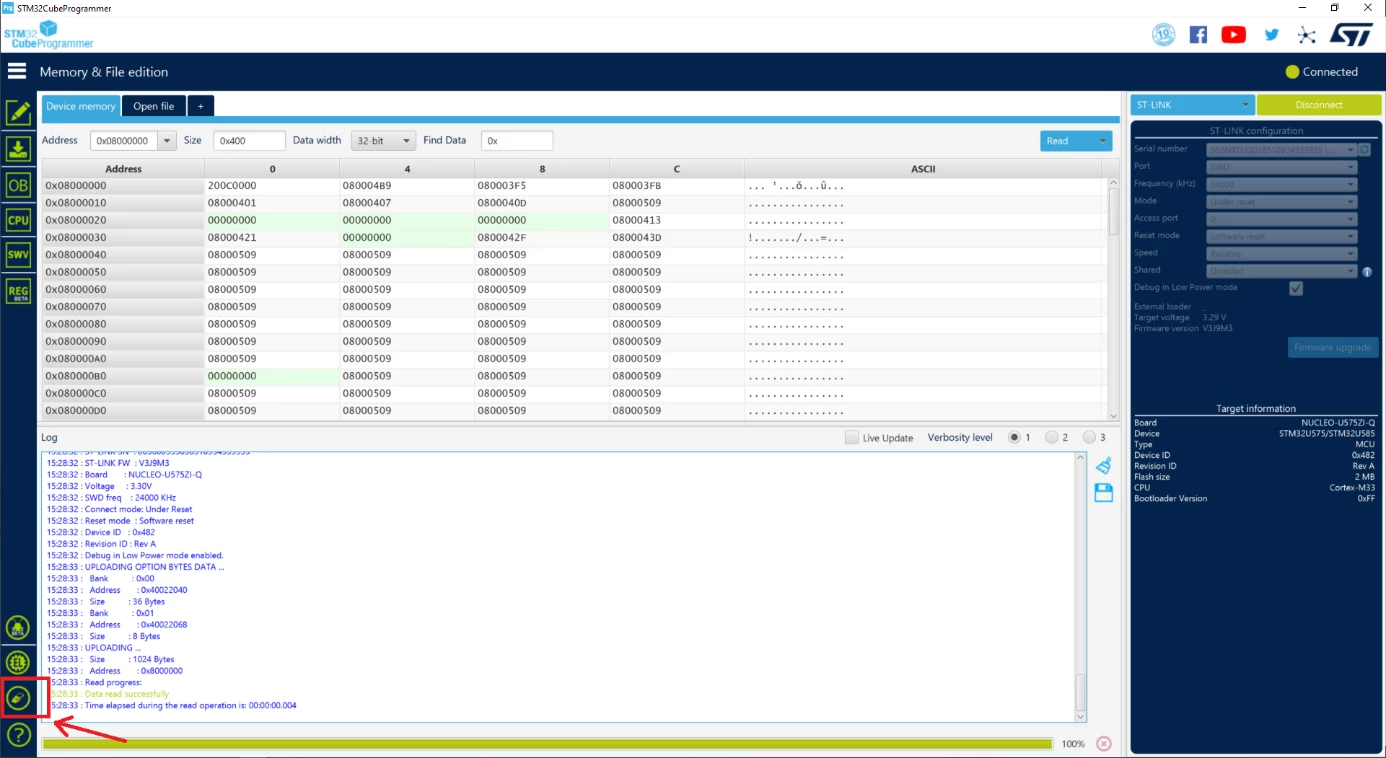Viewport: 1386px width, 758px height.
Task: Click the STM32CubeProgrammer logo
Action: pos(48,35)
